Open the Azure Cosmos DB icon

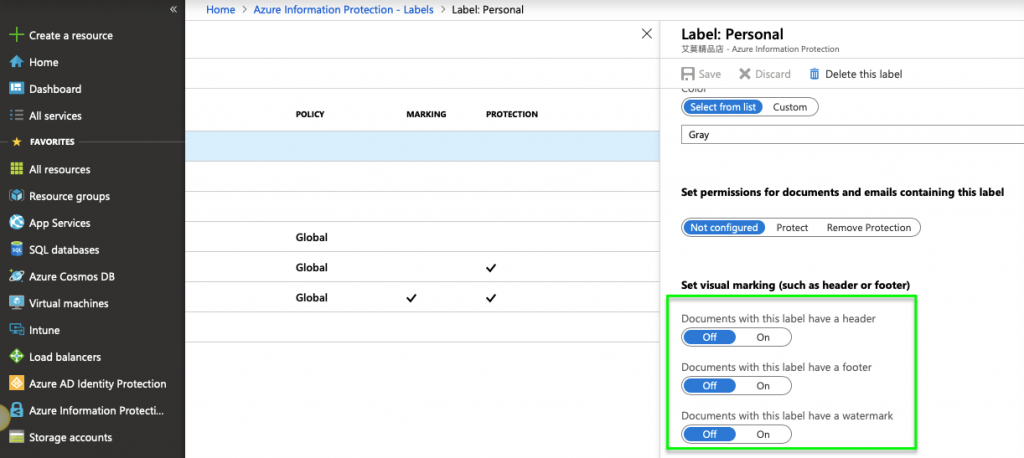[17, 276]
